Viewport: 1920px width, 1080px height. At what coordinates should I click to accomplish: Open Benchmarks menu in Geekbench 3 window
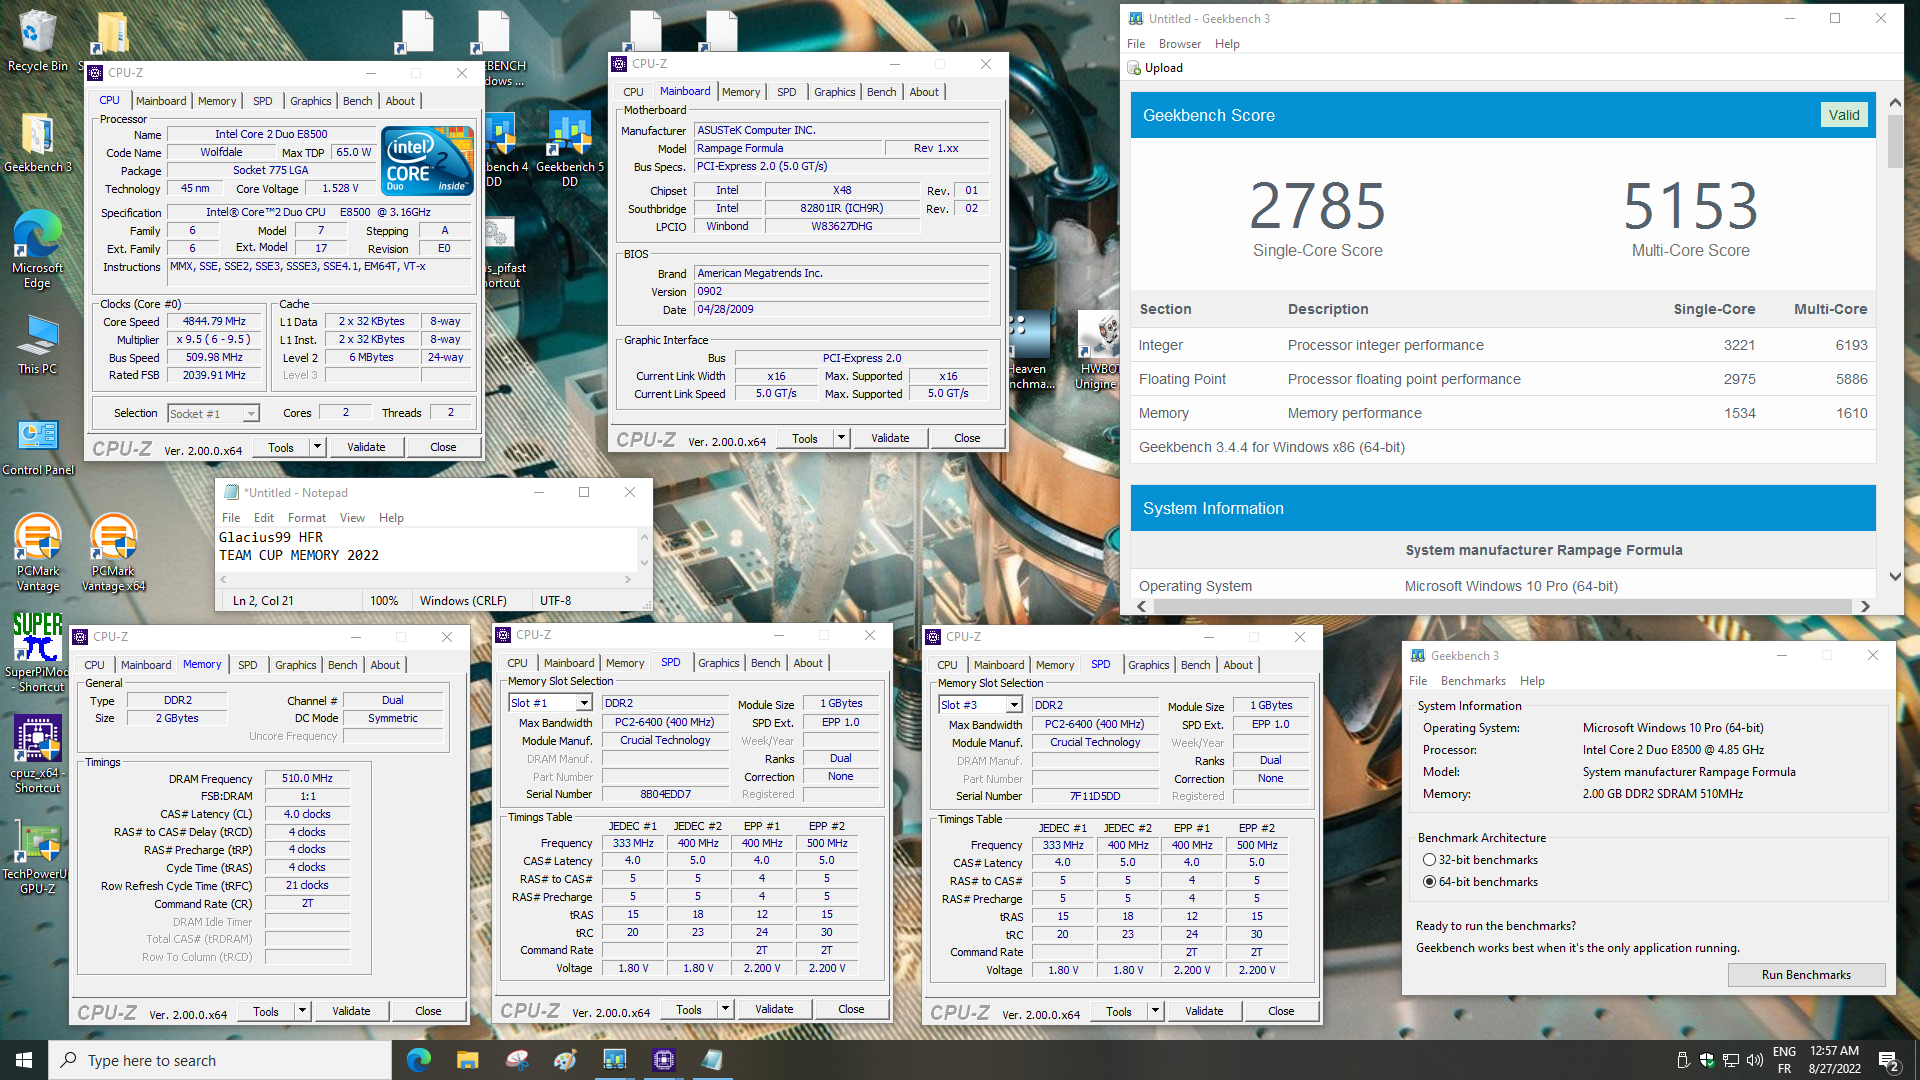(x=1473, y=681)
